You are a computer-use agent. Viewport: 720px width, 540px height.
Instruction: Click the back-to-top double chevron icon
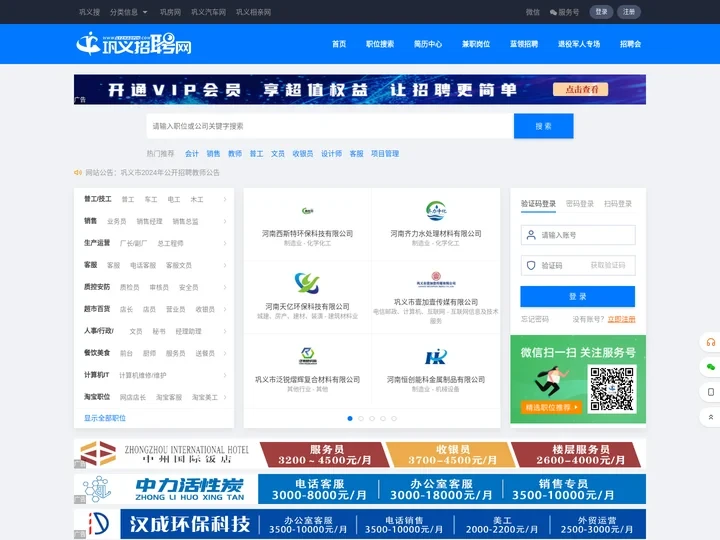point(710,417)
